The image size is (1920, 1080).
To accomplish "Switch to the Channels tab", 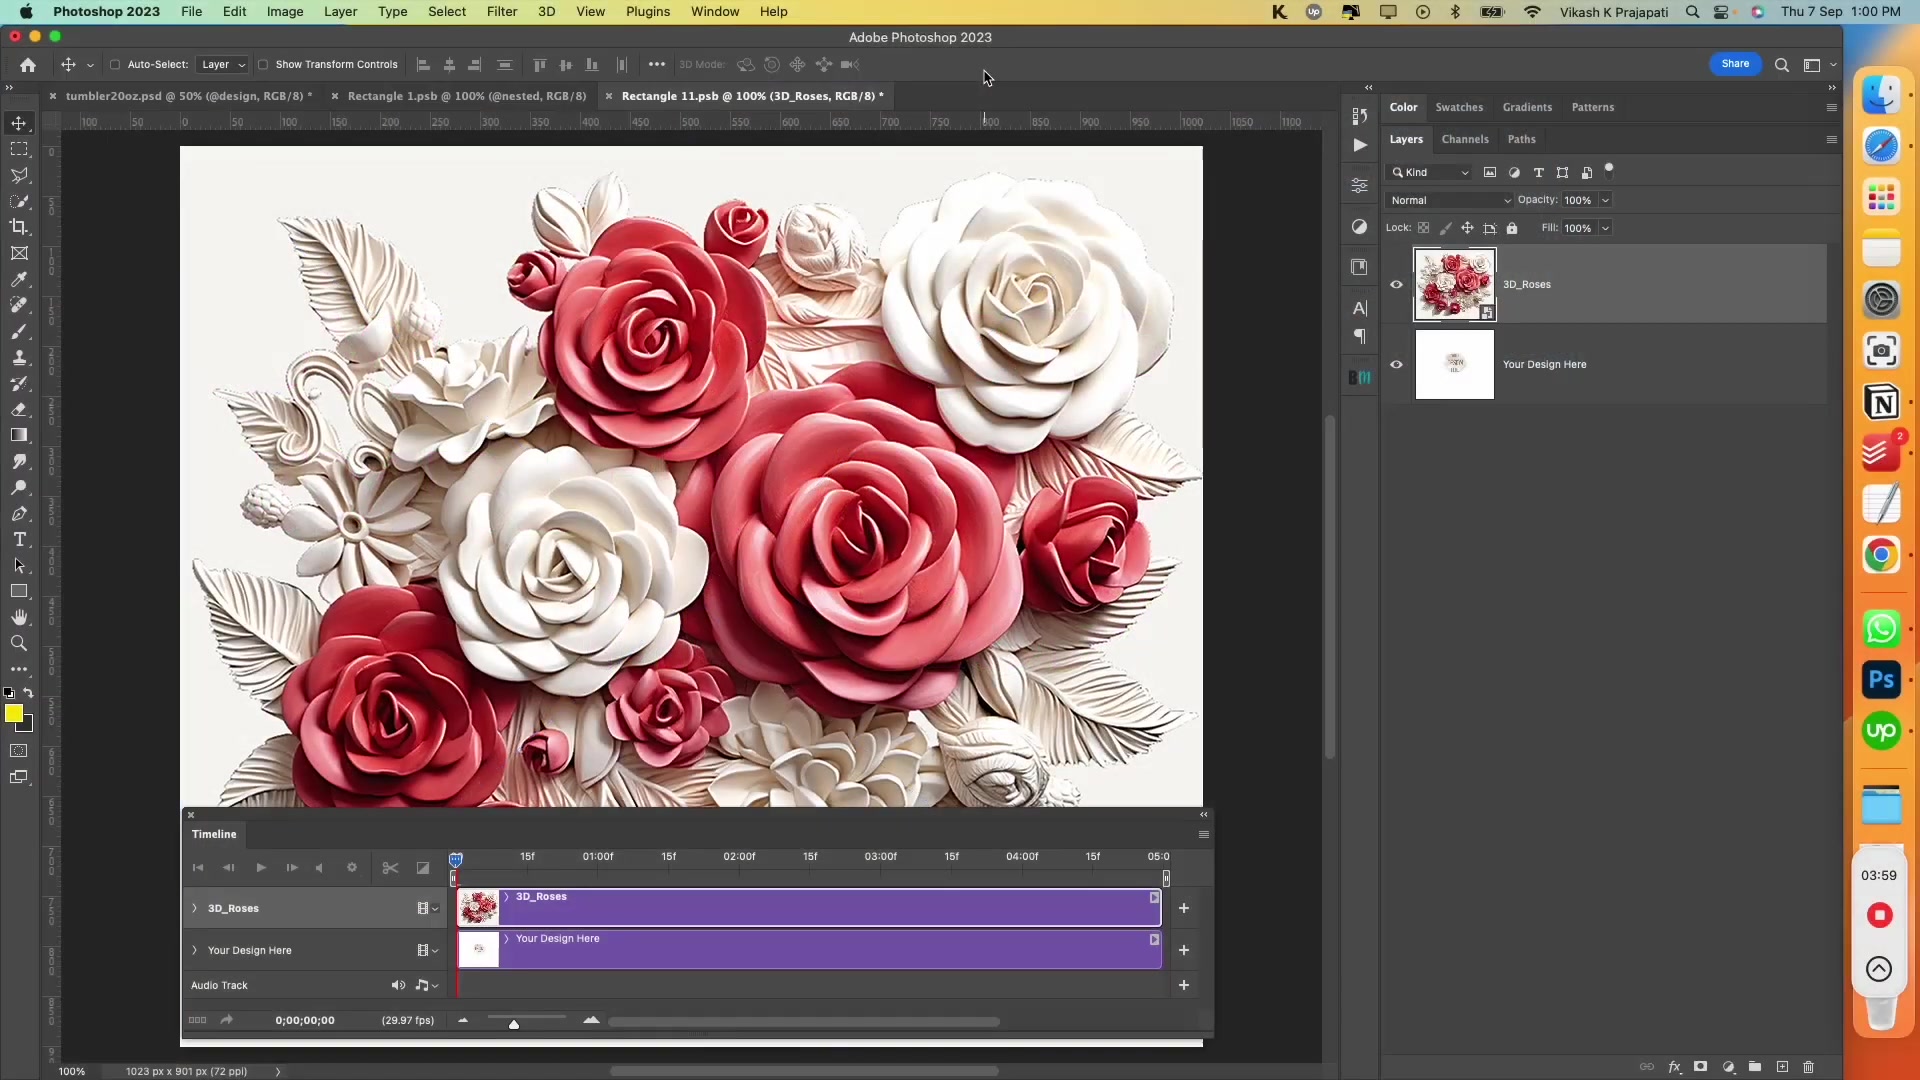I will [x=1466, y=139].
